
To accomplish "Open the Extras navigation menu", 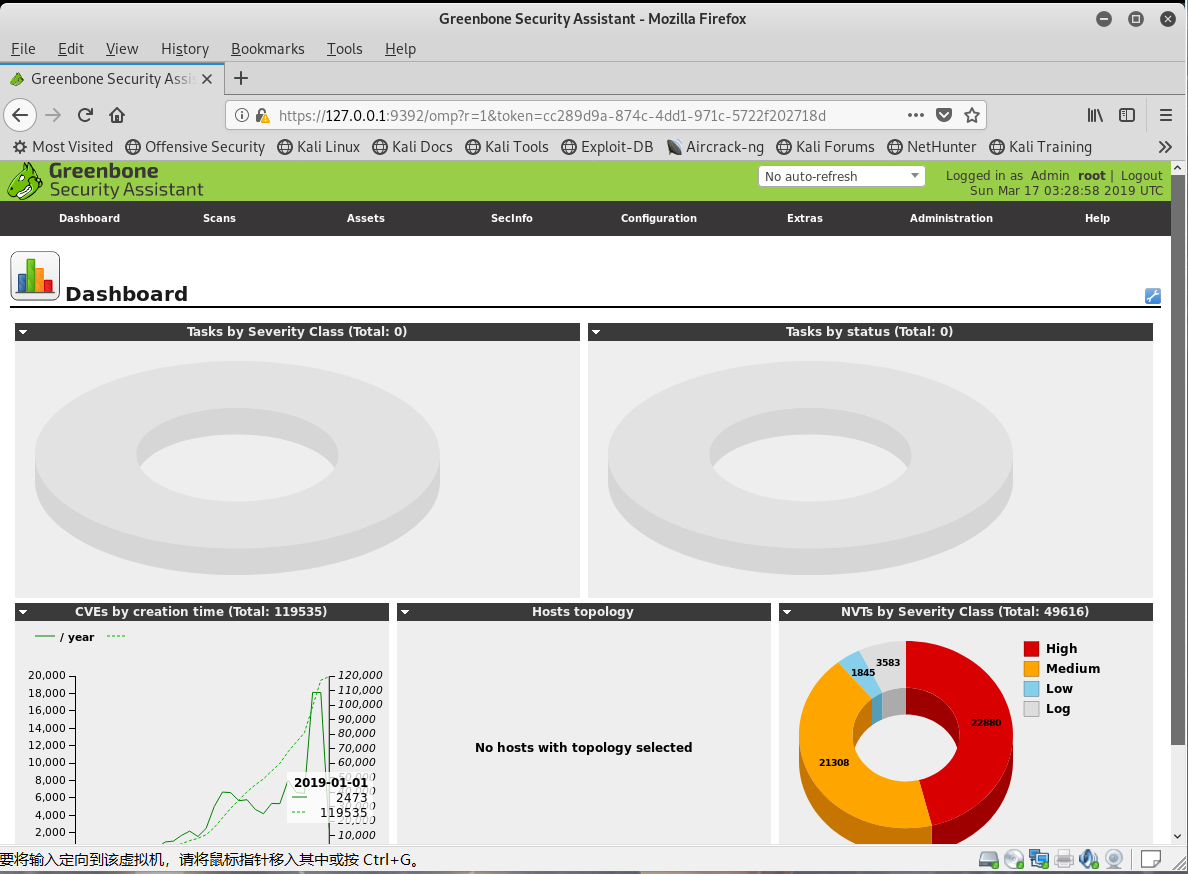I will coord(805,218).
